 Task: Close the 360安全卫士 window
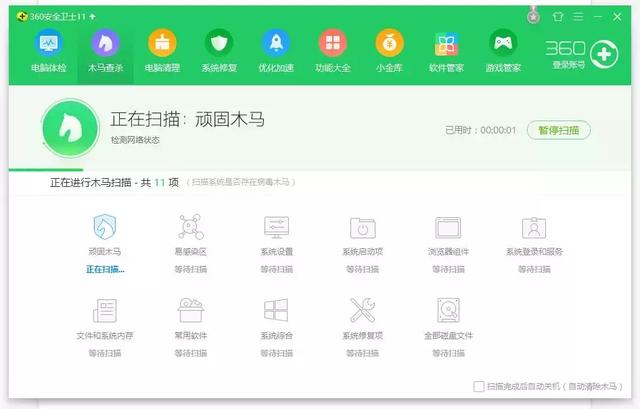click(617, 16)
